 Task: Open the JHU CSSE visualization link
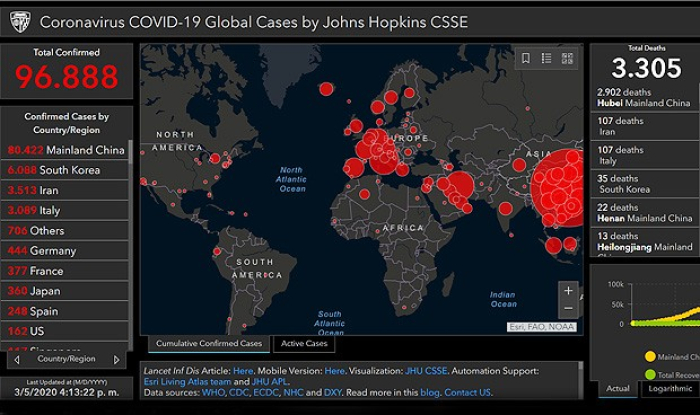(x=426, y=371)
